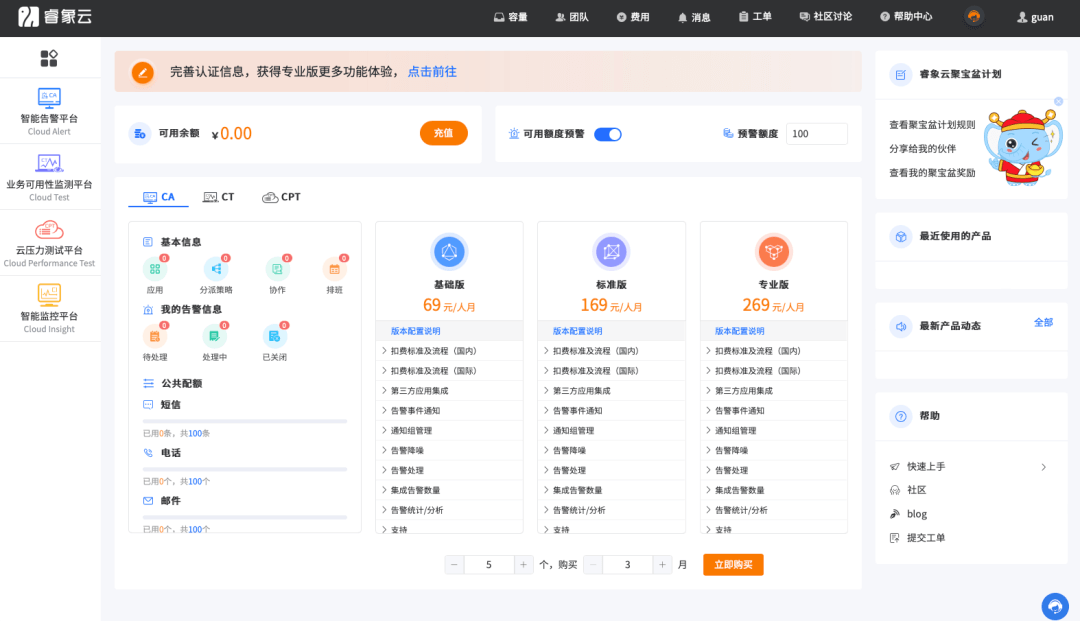Click the orange edit pencil icon in banner
The image size is (1080, 621).
tap(143, 72)
